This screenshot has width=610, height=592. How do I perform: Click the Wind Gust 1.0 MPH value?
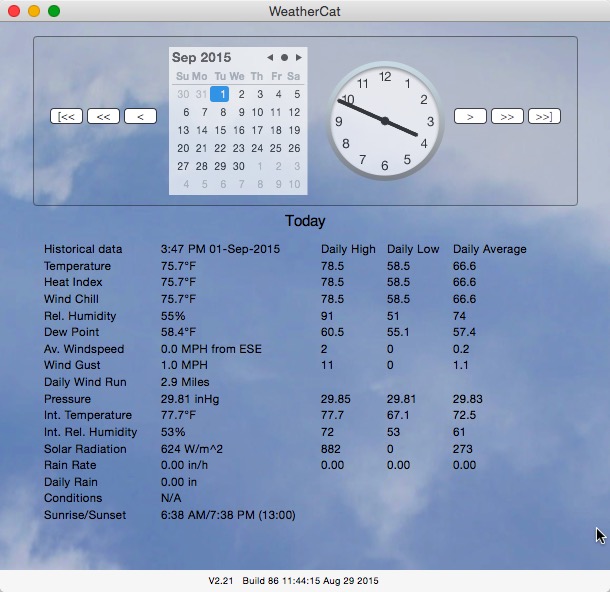click(184, 365)
